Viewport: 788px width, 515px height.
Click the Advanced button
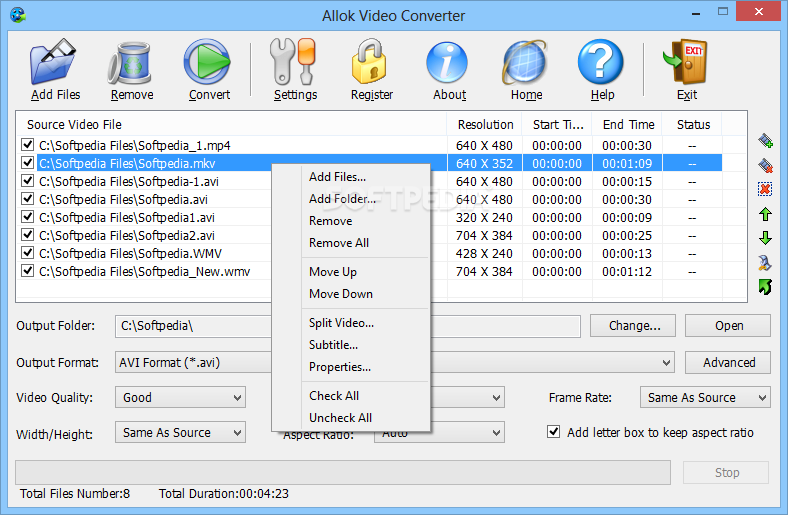pyautogui.click(x=728, y=362)
